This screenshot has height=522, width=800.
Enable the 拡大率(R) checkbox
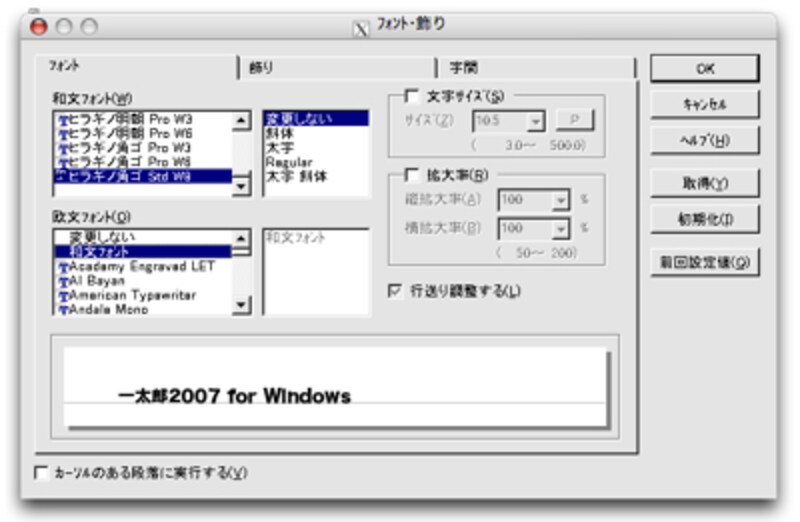(x=411, y=175)
